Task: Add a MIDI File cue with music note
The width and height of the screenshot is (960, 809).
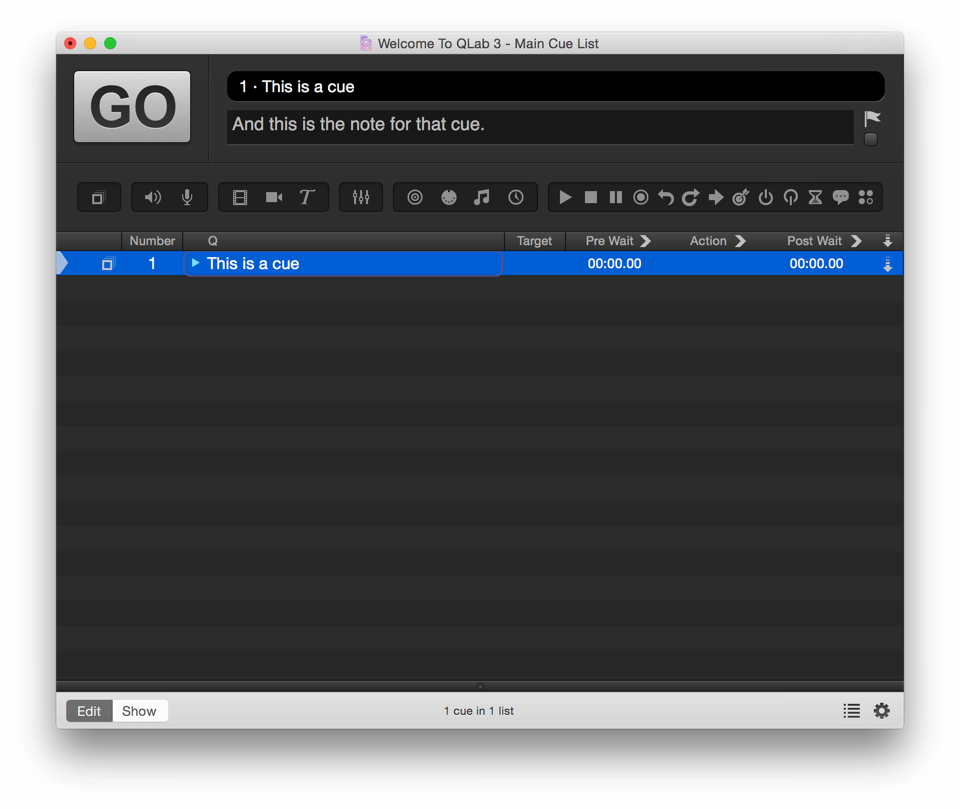Action: click(482, 198)
